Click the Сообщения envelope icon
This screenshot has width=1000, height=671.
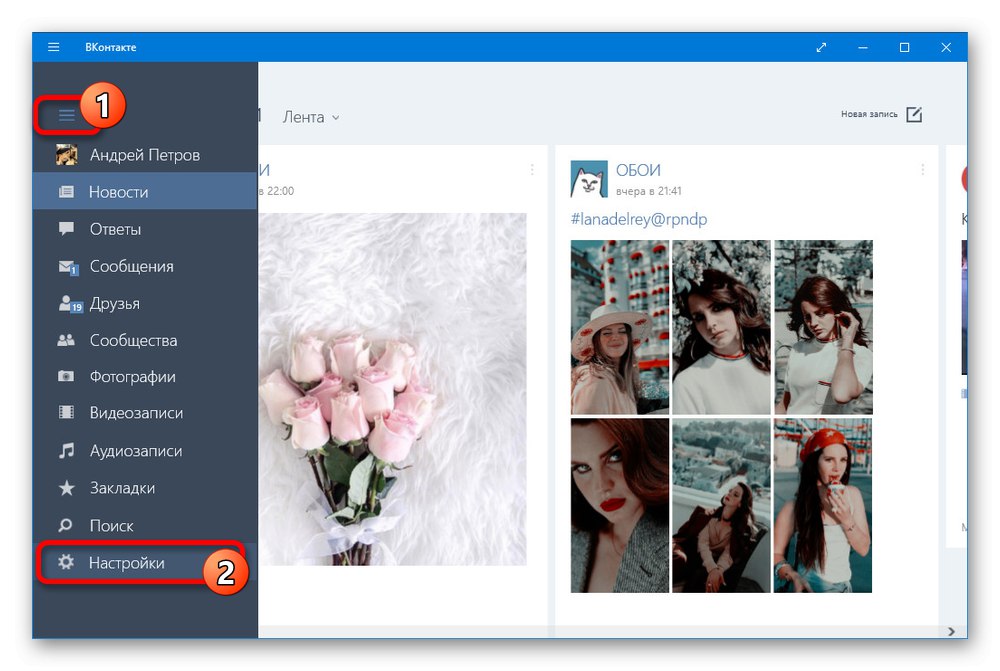[x=68, y=267]
